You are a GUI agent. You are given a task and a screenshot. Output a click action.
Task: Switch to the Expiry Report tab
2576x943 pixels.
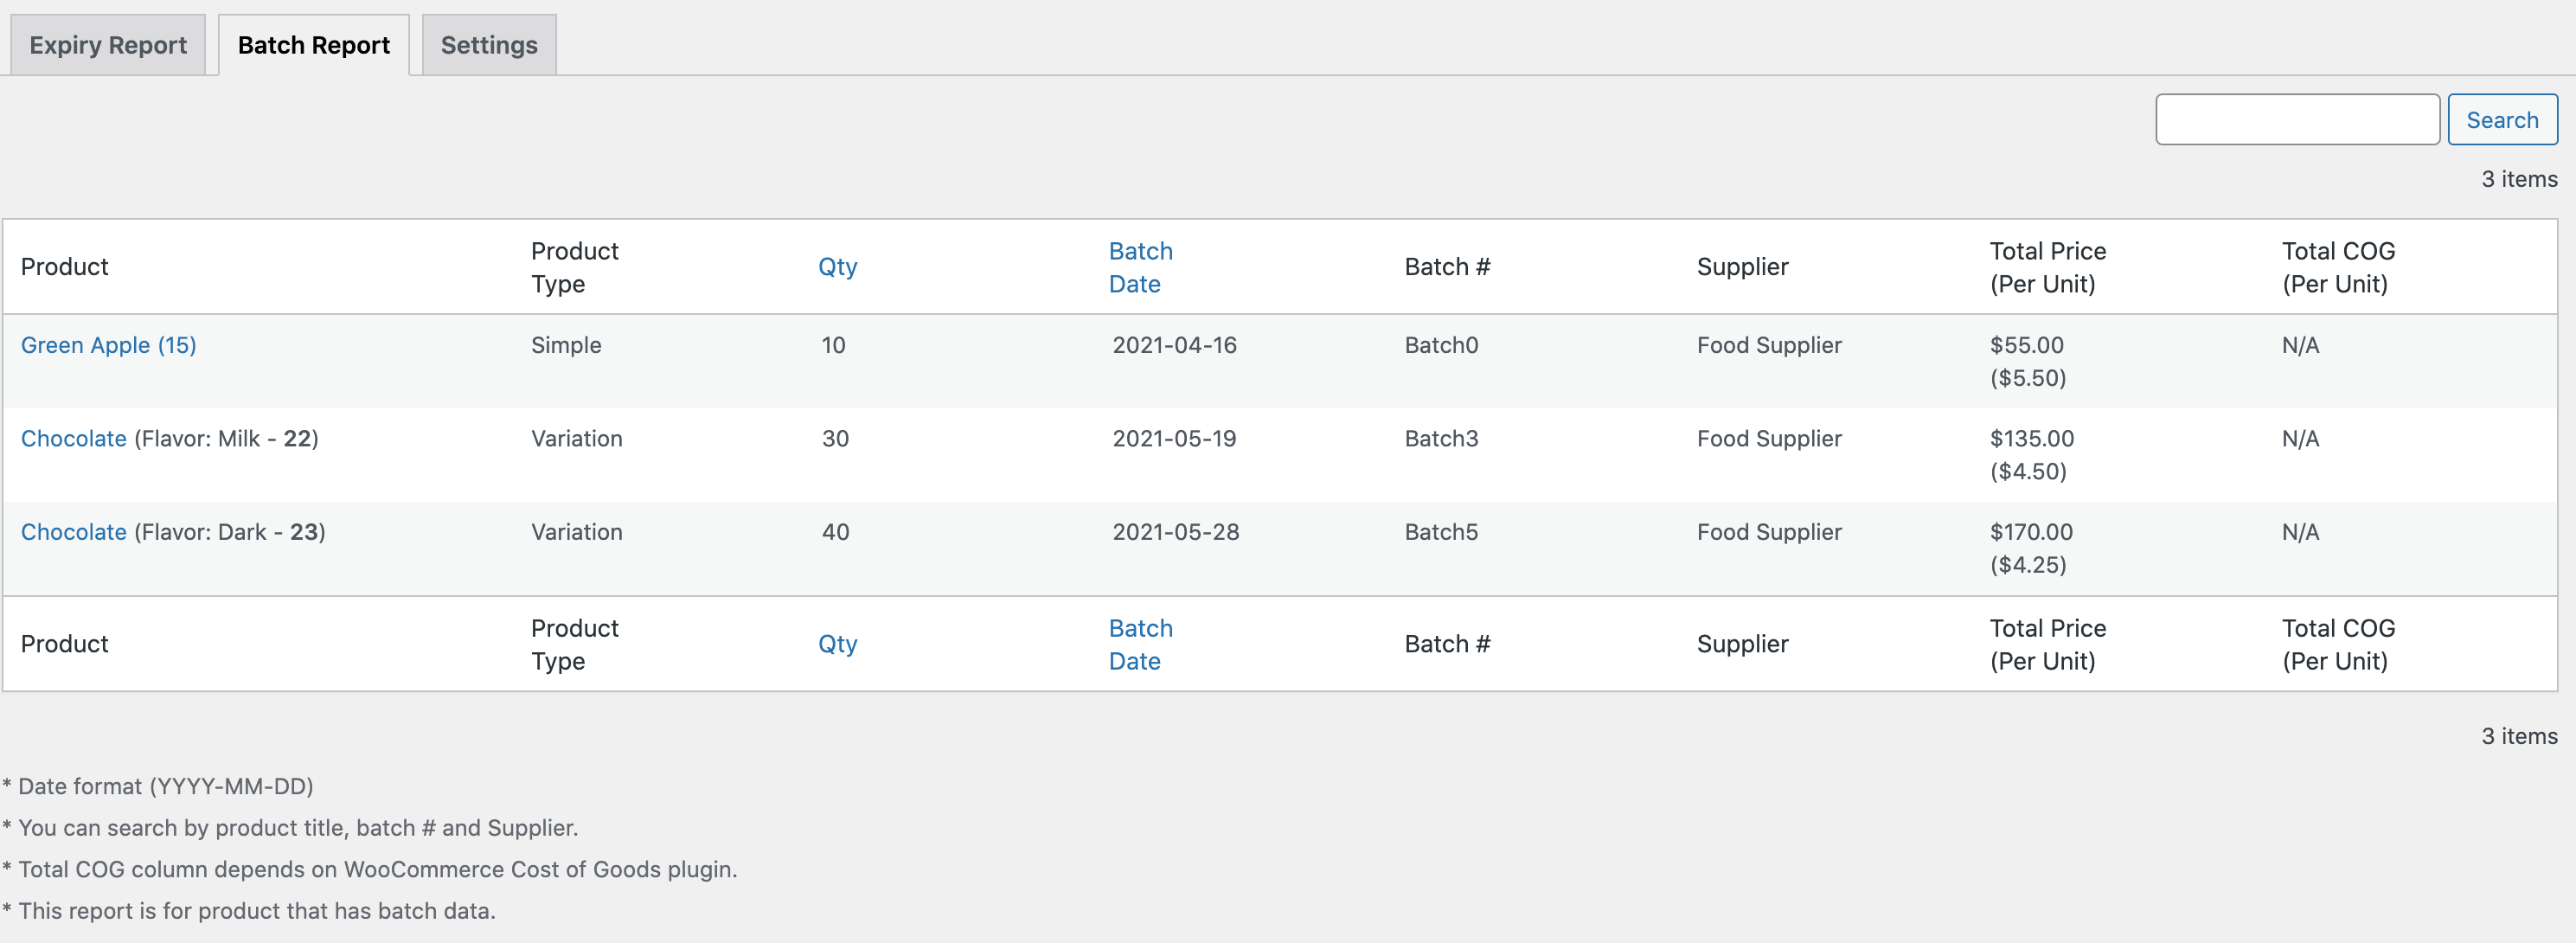pos(107,44)
